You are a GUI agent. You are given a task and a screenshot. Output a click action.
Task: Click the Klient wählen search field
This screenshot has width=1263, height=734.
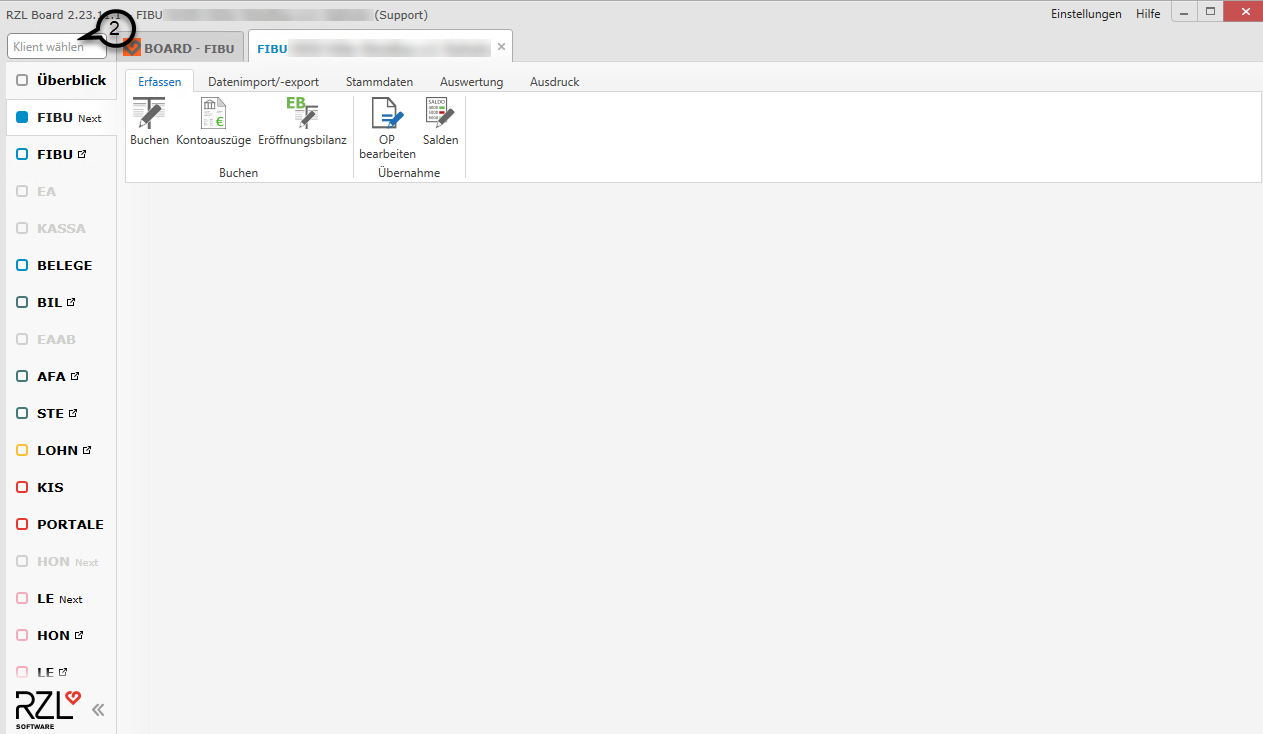50,47
